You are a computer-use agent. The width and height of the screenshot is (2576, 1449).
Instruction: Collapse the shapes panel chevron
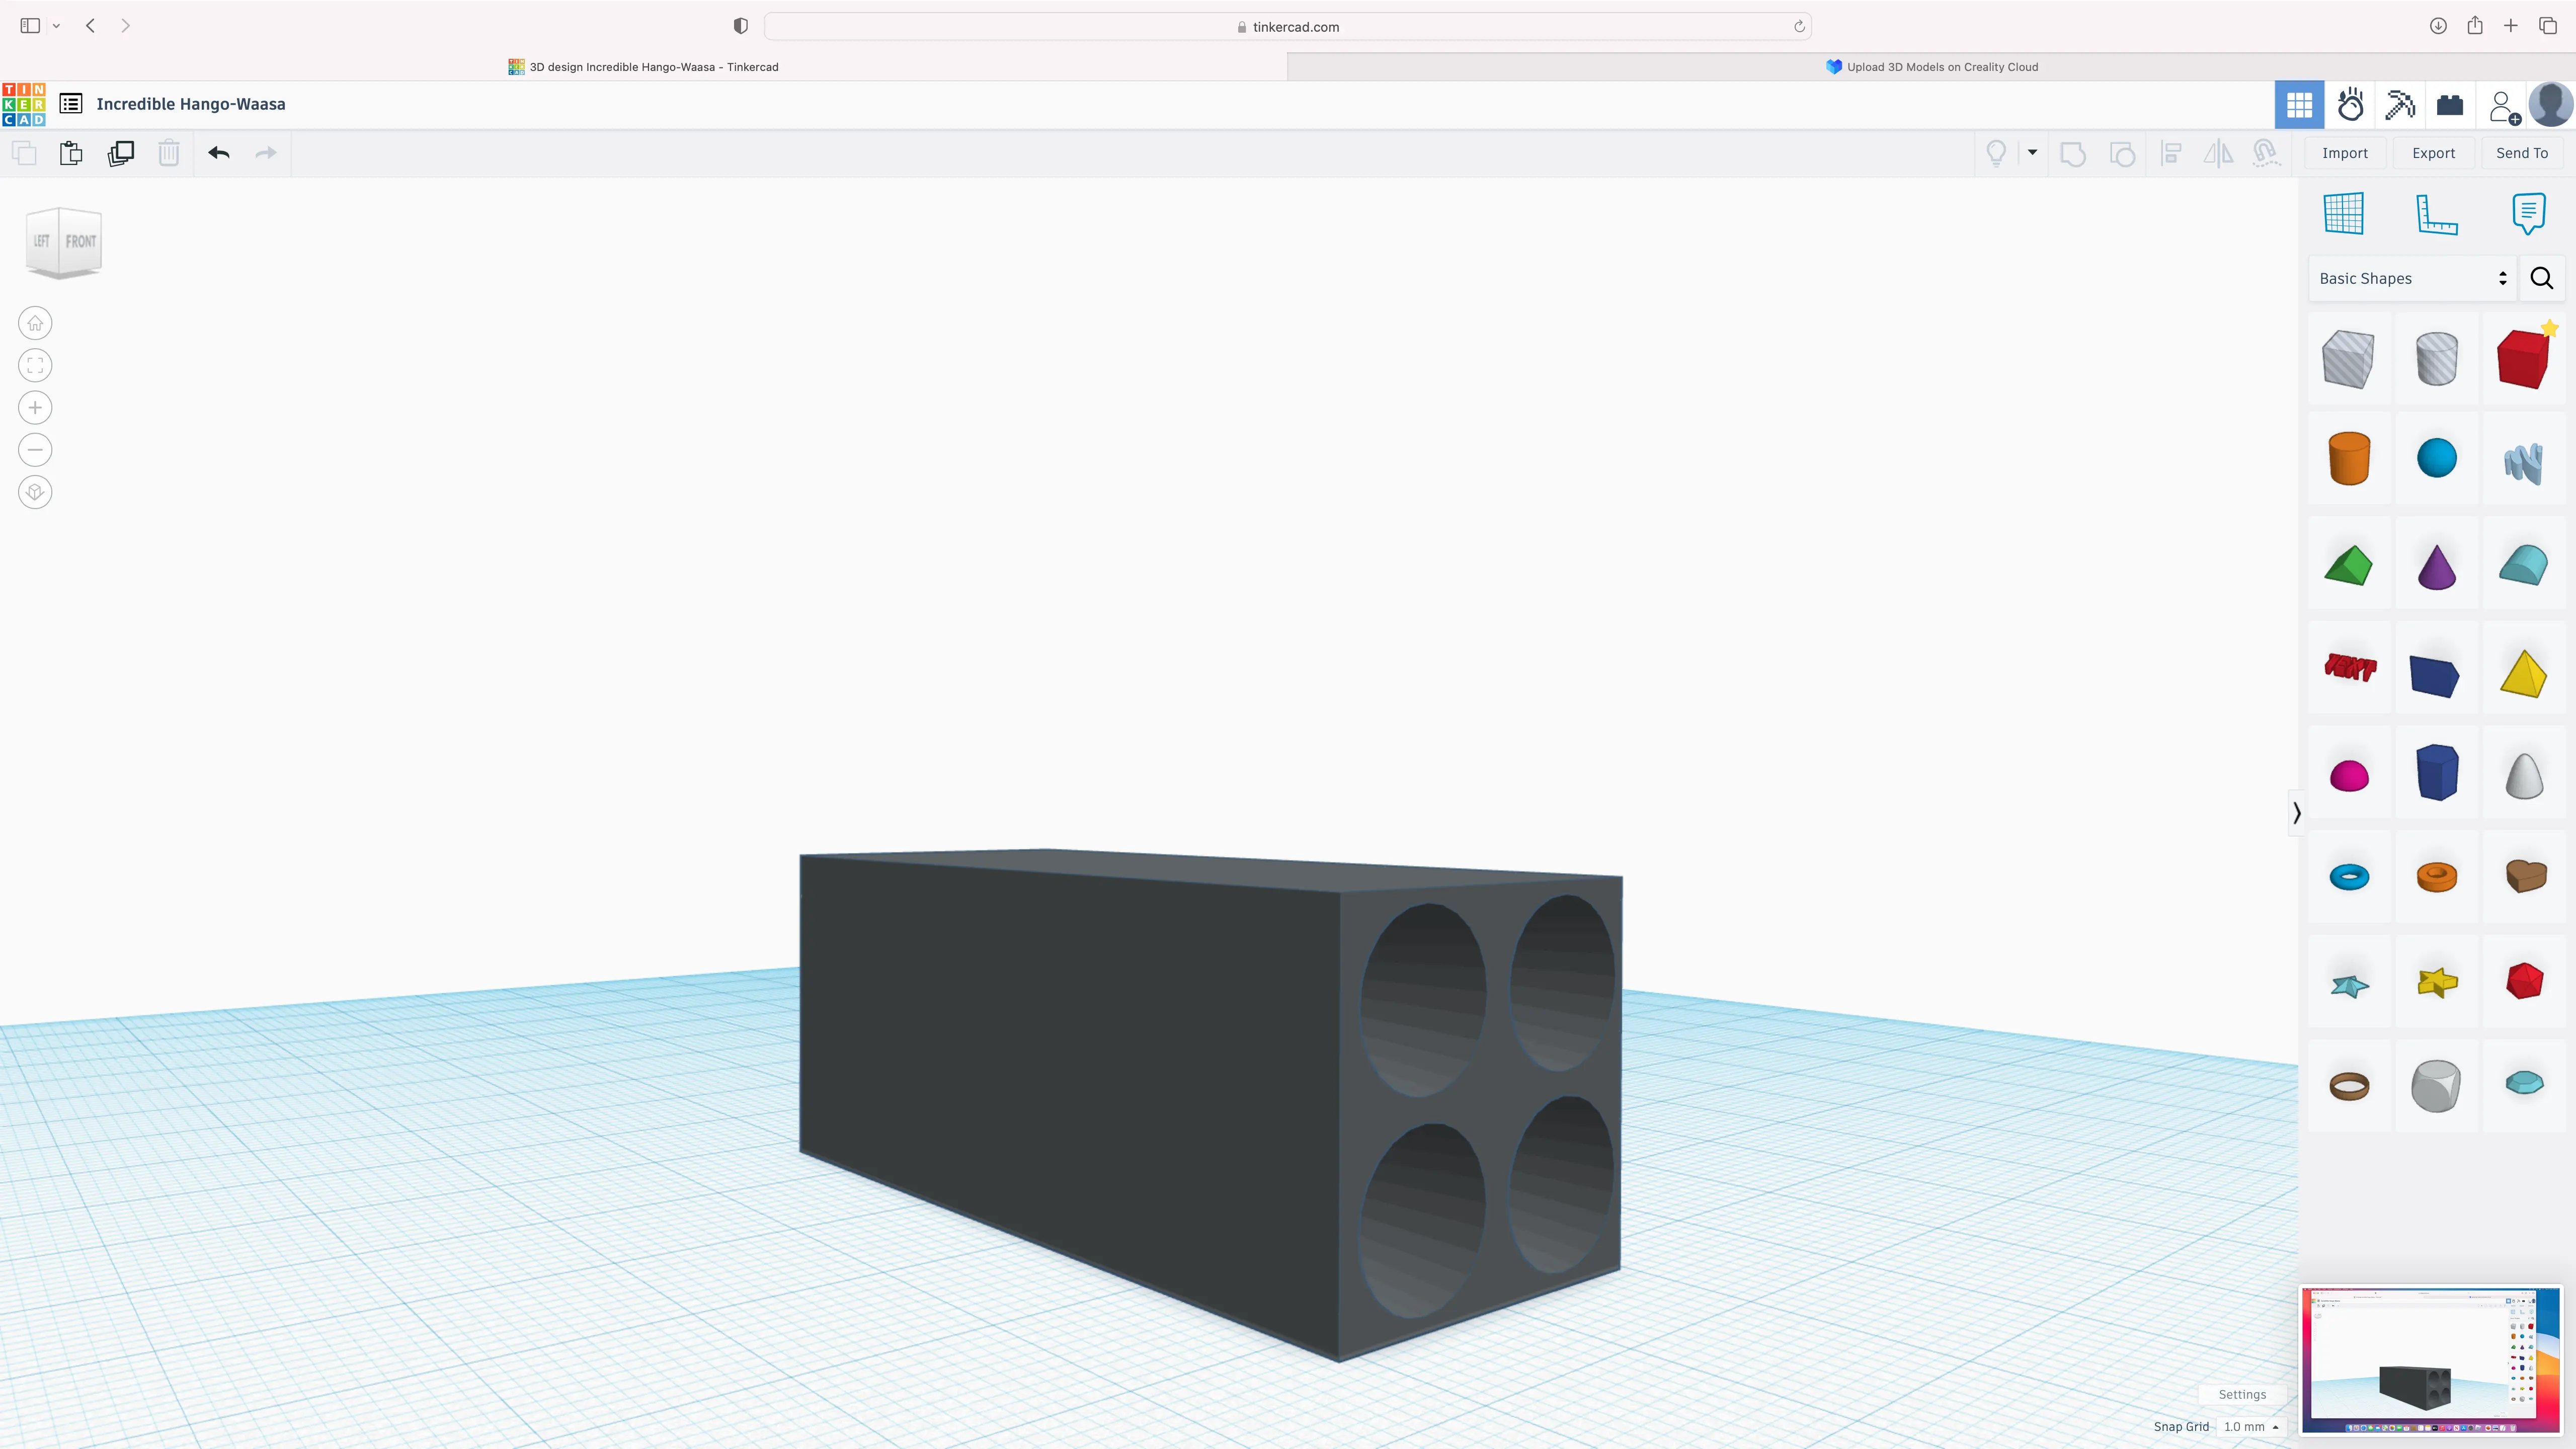2297,812
